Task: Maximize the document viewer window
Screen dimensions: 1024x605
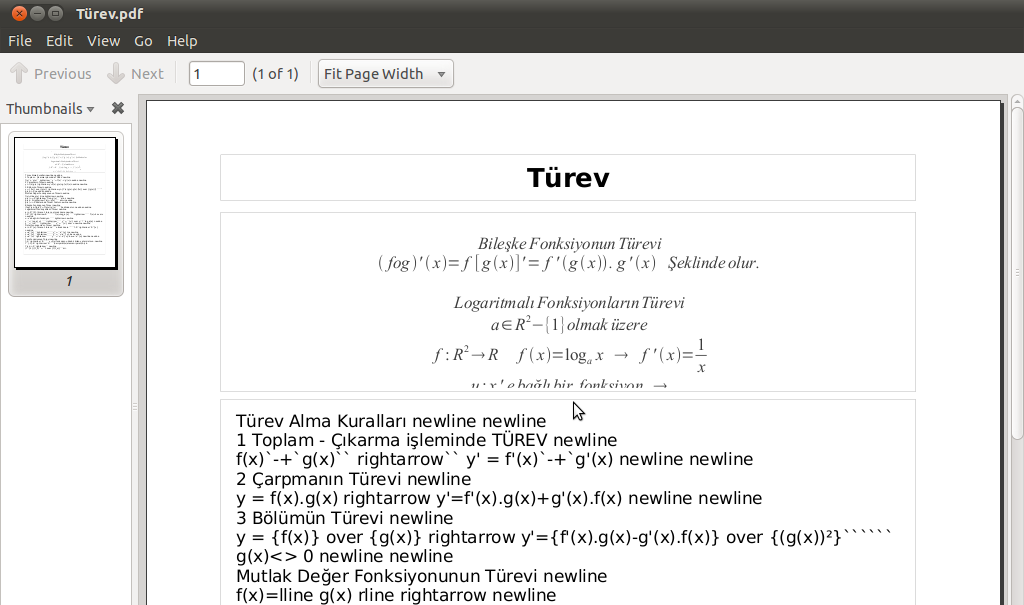Action: [57, 13]
